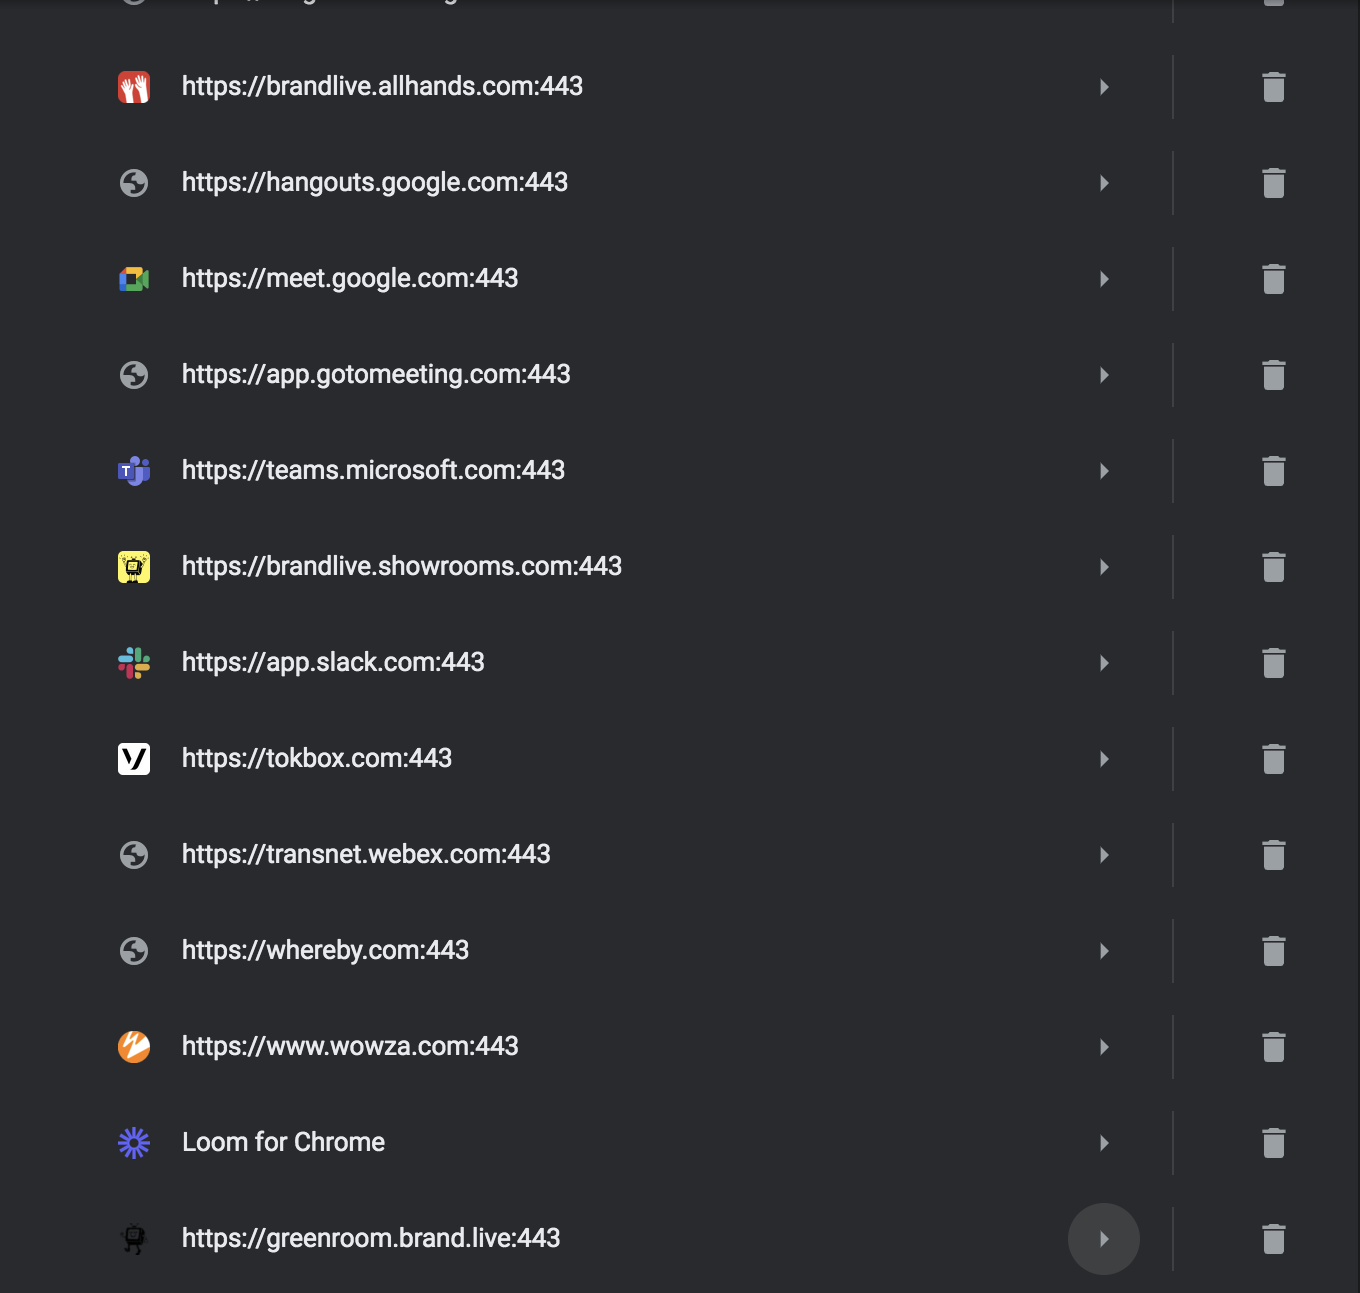Select the Loom for Chrome row label
1360x1293 pixels.
pos(283,1142)
